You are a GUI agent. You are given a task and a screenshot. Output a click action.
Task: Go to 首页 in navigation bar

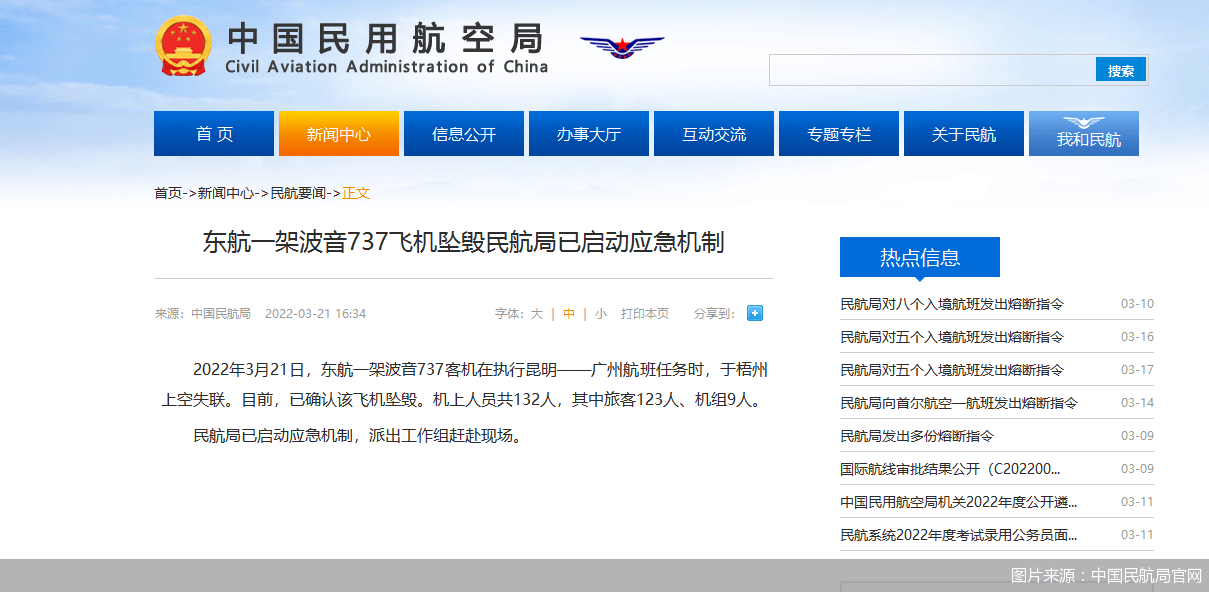tap(214, 134)
